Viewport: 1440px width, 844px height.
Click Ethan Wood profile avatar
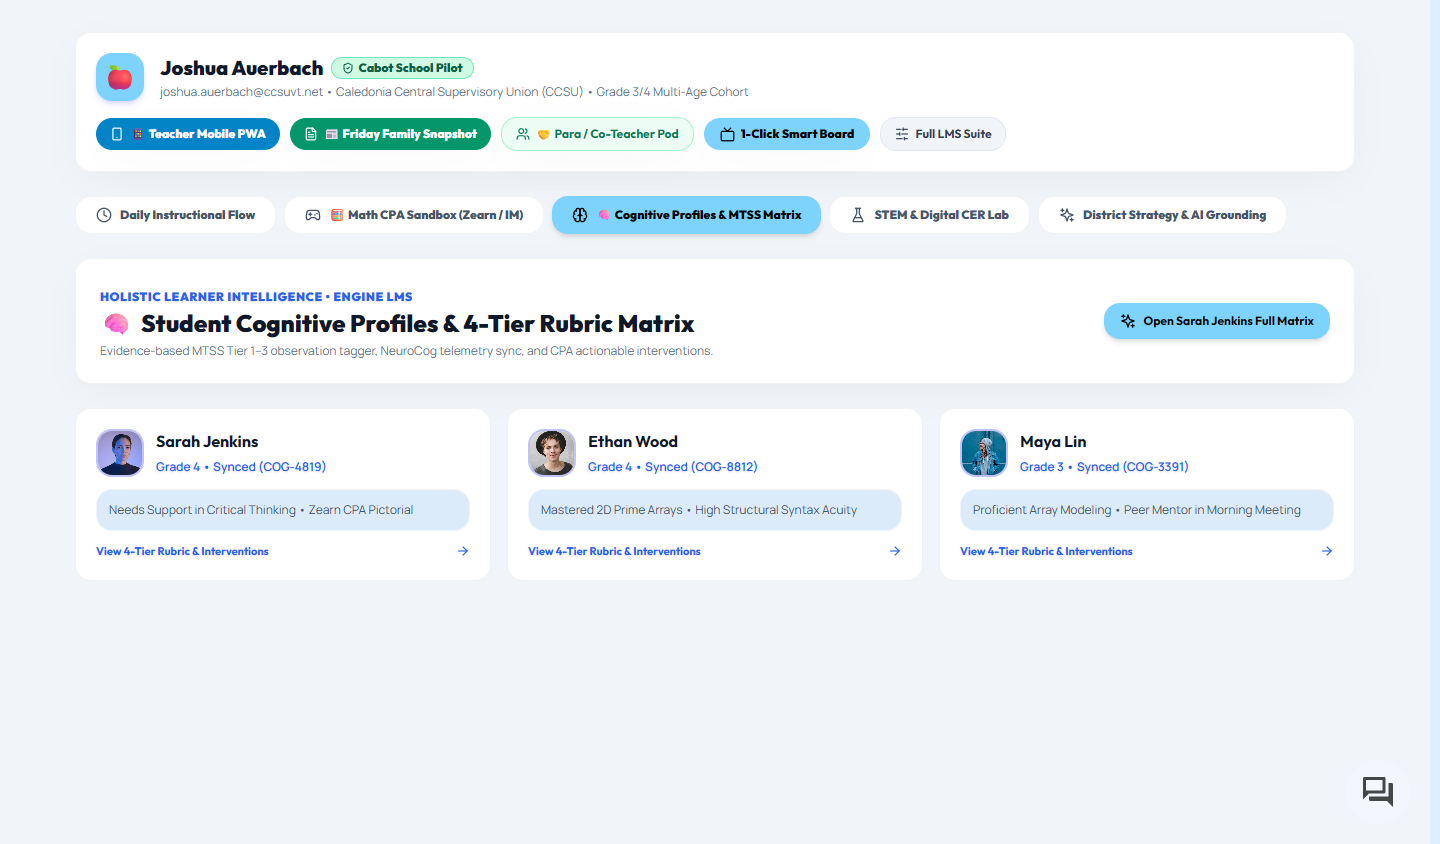(552, 453)
